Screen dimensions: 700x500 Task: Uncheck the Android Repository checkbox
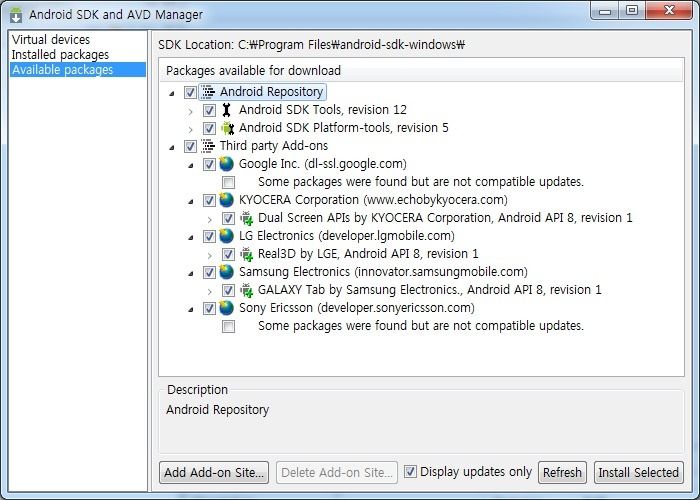190,92
